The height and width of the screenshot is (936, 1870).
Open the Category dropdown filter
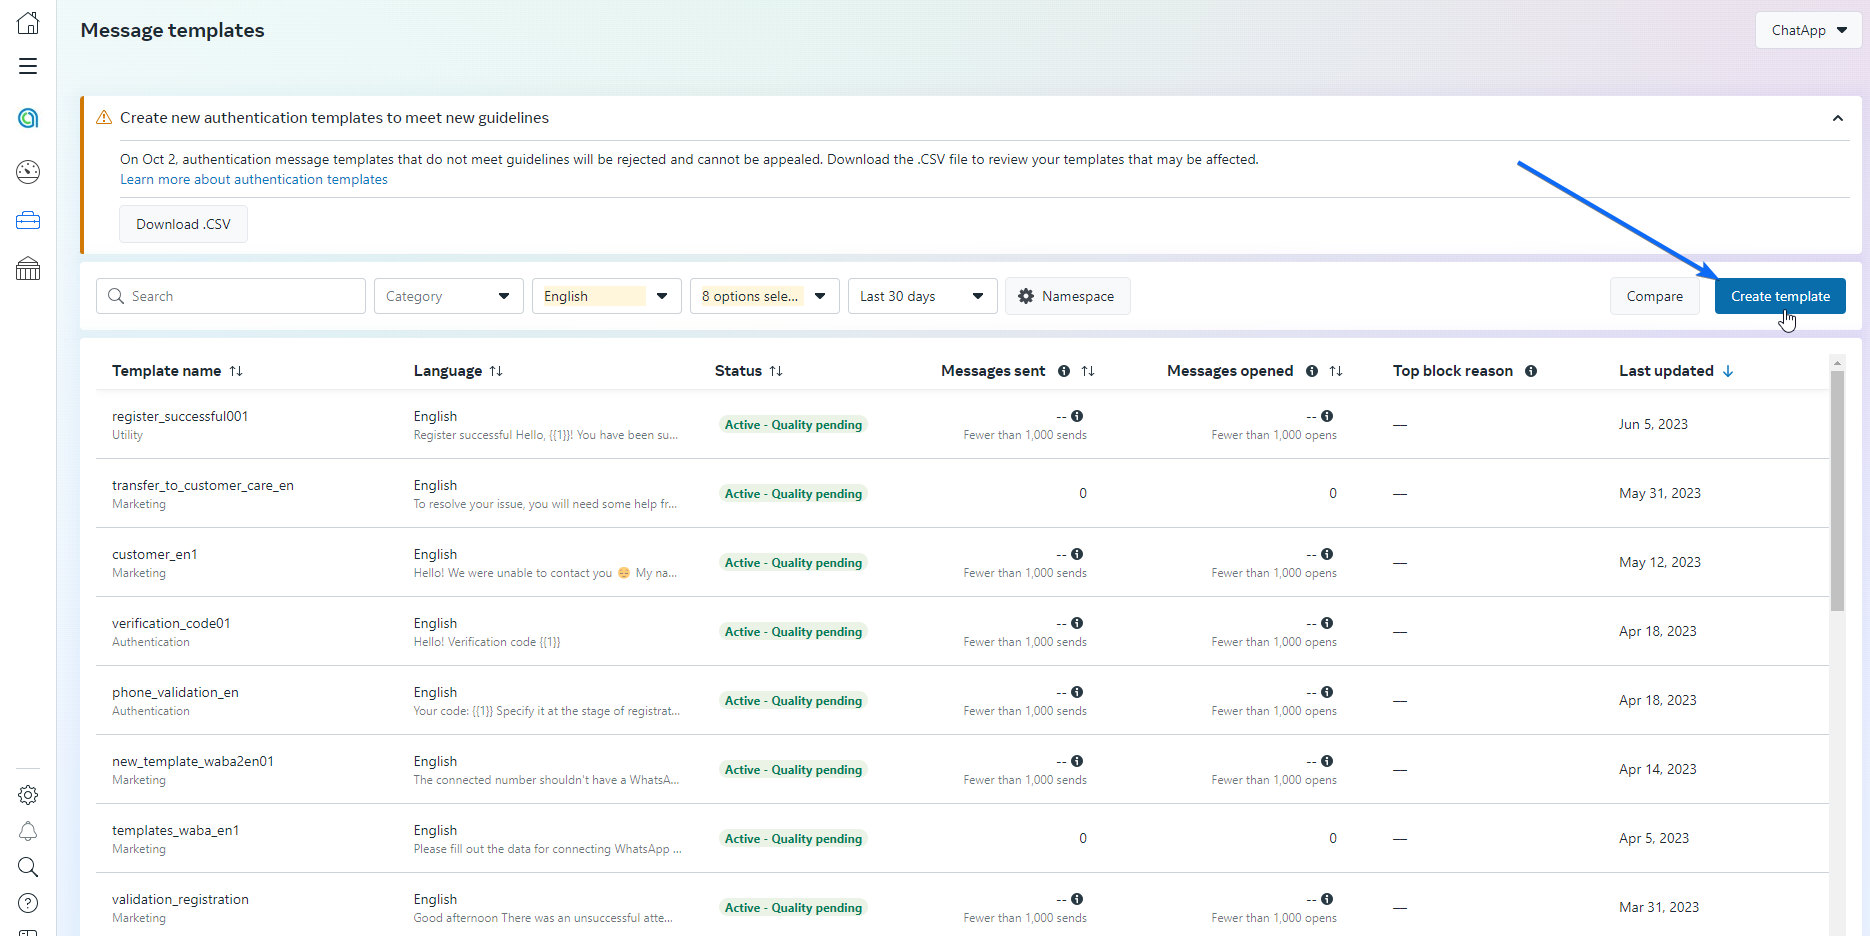448,296
